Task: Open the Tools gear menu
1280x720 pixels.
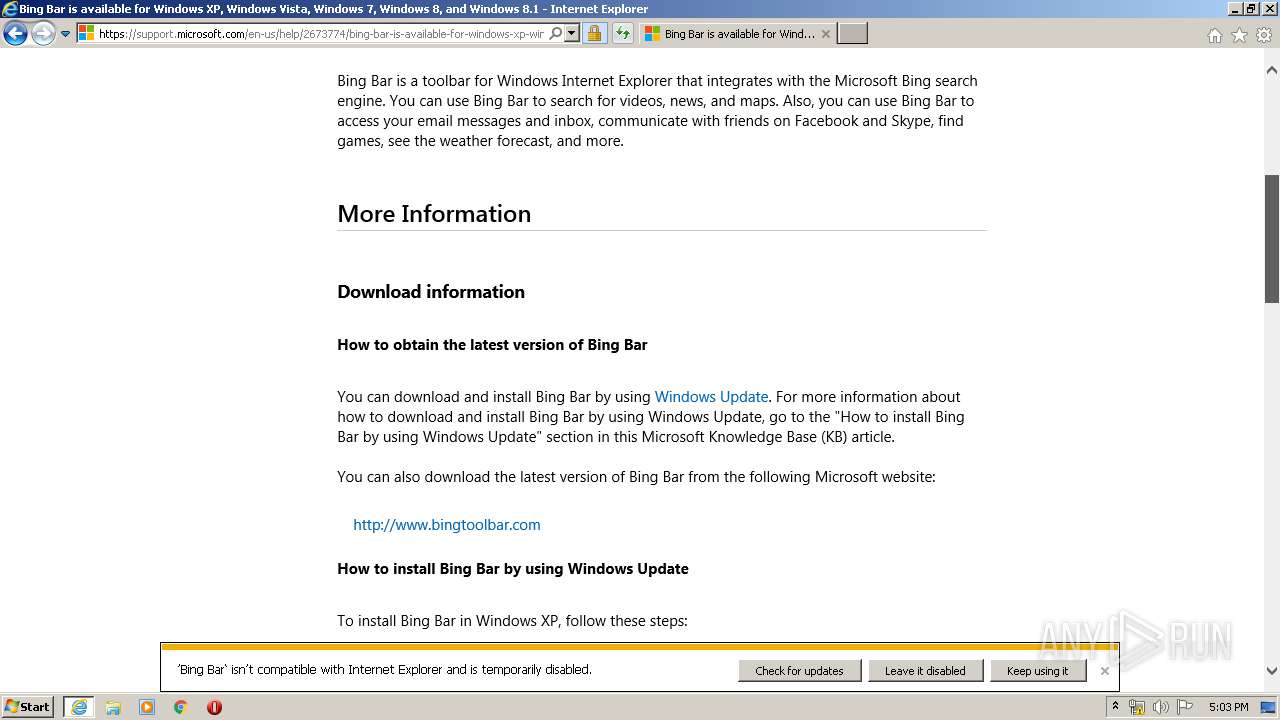Action: pos(1264,35)
